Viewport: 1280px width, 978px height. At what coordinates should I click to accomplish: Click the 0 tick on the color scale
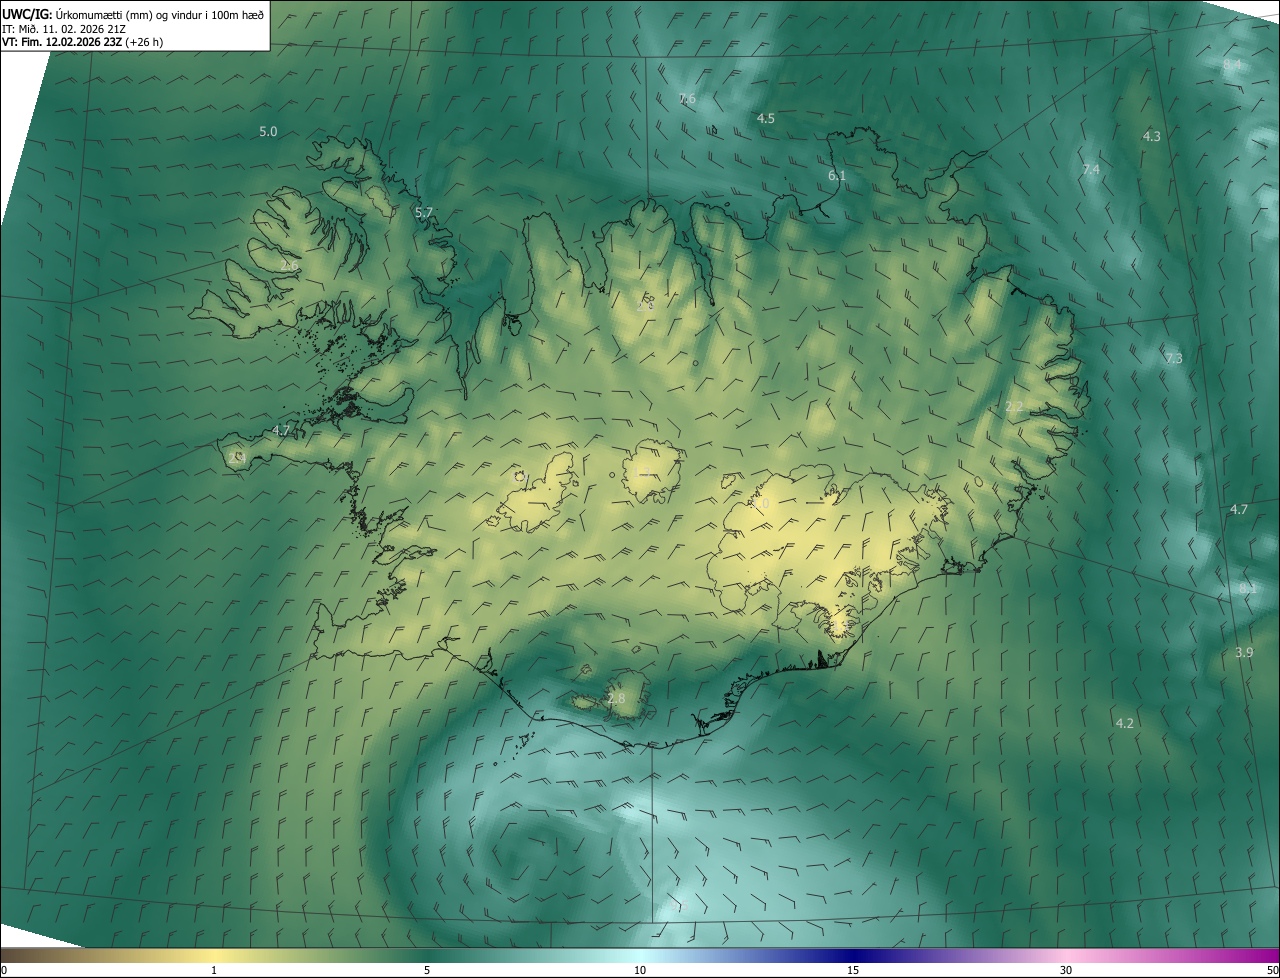coord(4,970)
